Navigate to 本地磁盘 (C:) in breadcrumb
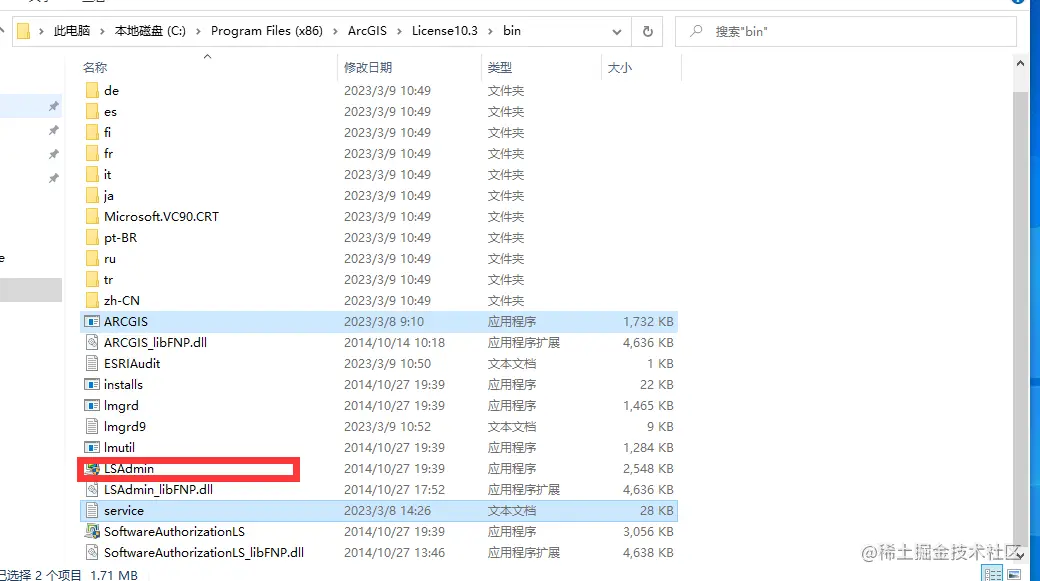Screen dimensions: 1040x581 coord(150,31)
